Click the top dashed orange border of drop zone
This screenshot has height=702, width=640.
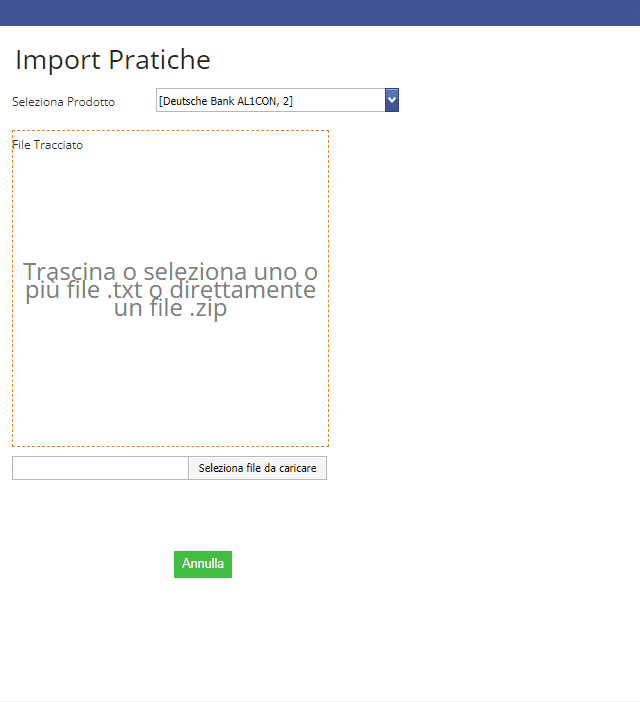(170, 130)
